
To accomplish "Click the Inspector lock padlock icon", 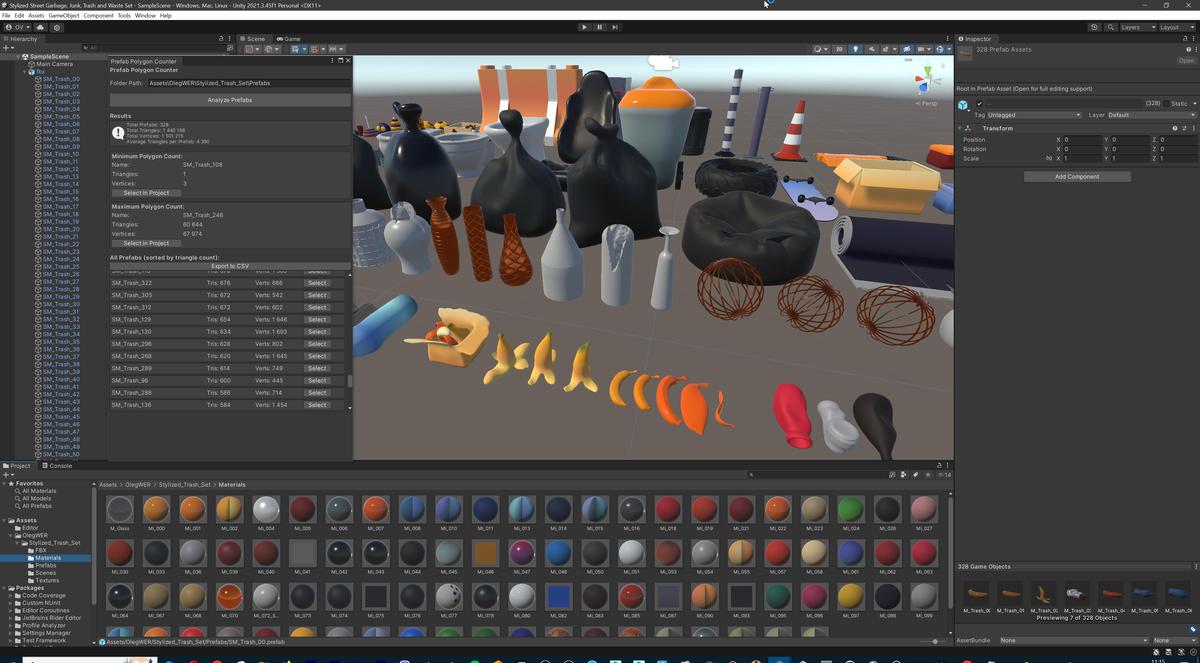I will pyautogui.click(x=1185, y=39).
